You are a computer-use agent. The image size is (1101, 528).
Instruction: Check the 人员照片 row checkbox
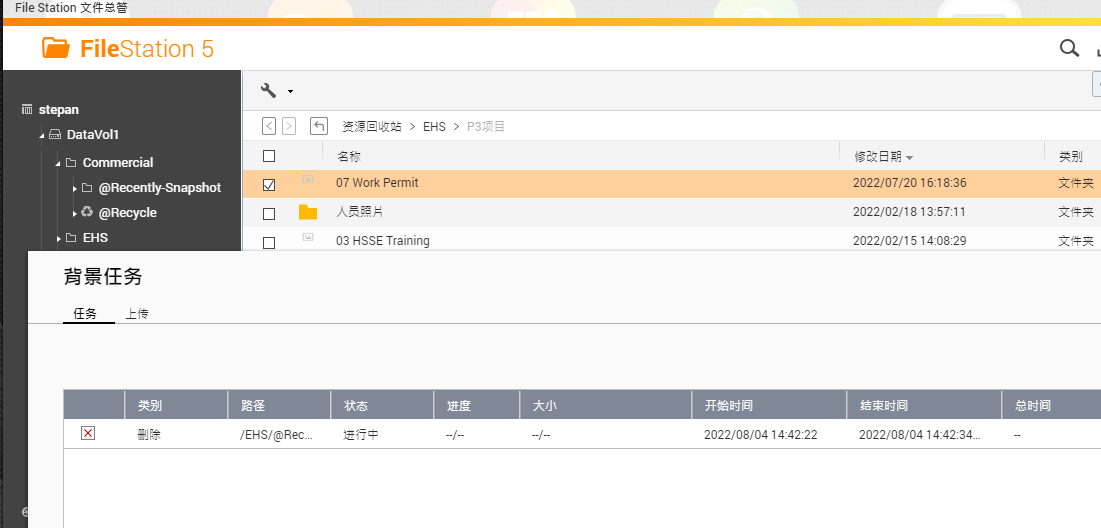269,213
